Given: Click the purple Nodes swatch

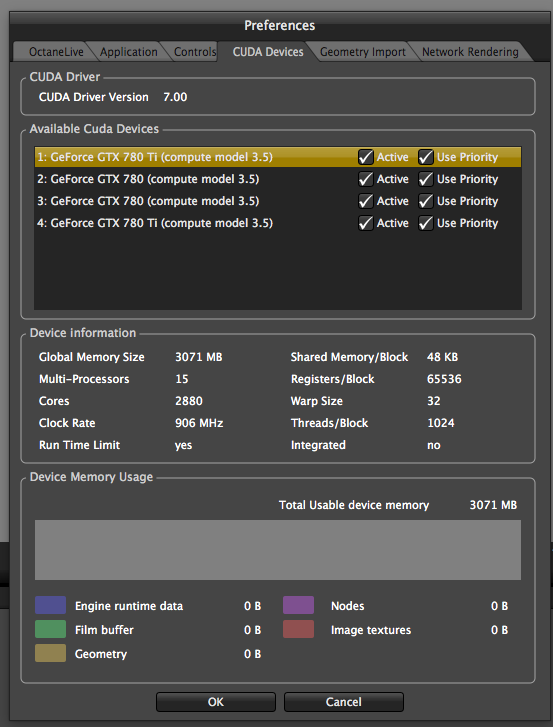Looking at the screenshot, I should [x=299, y=606].
